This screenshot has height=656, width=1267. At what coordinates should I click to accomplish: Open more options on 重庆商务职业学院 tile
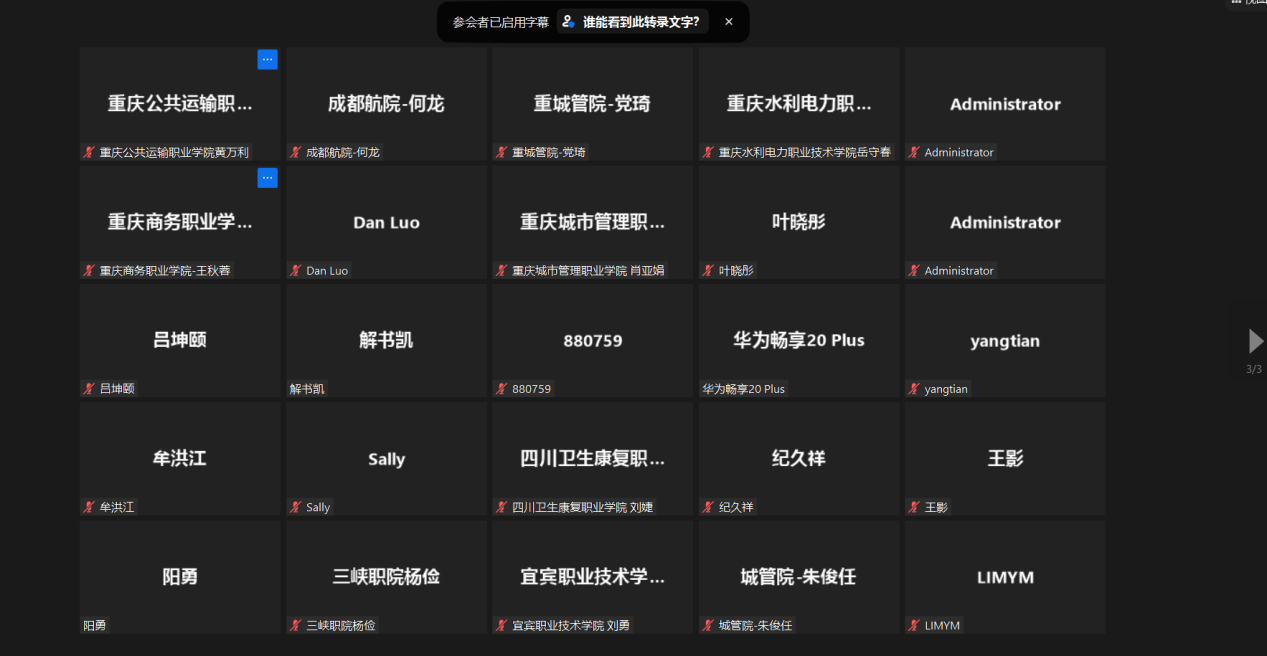pos(267,178)
